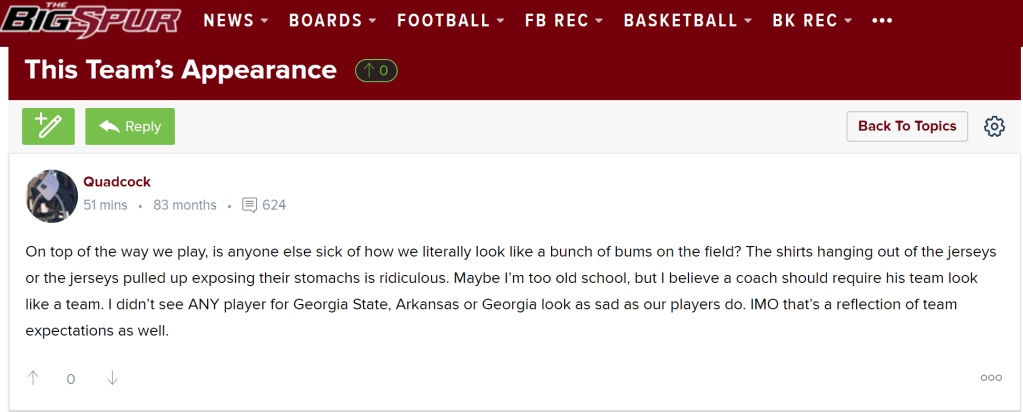
Task: Open the BK Rec menu
Action: [x=812, y=20]
